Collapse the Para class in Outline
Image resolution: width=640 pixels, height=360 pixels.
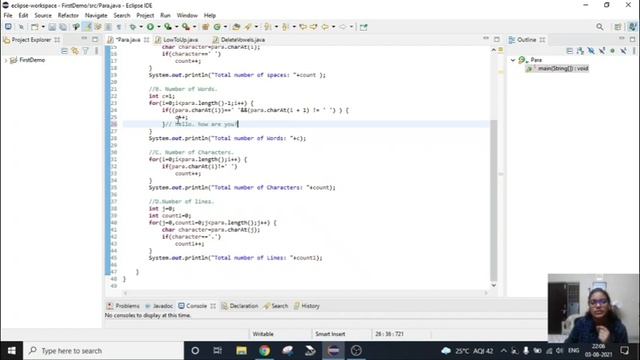click(x=513, y=60)
